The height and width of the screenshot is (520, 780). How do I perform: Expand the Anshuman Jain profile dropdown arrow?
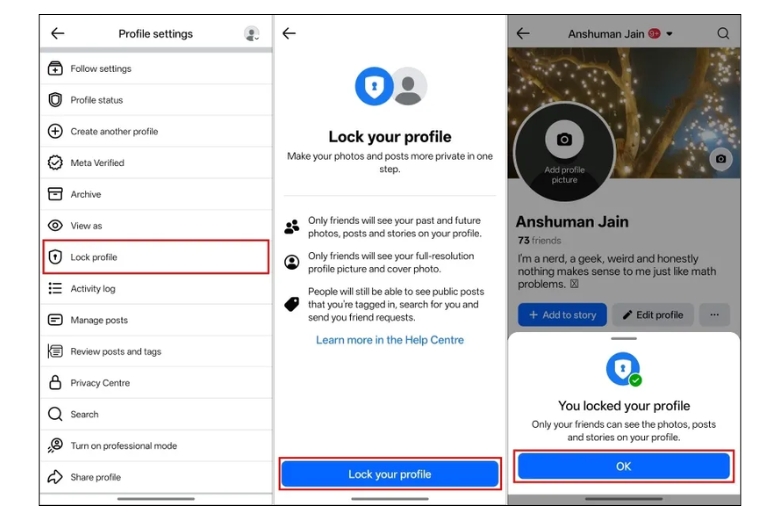(670, 34)
